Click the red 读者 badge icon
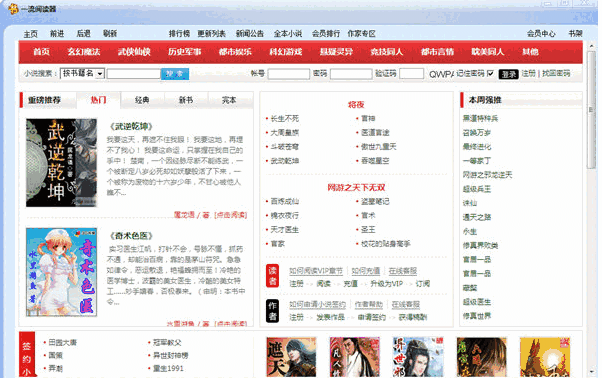Viewport: 602px width, 378px height. pos(272,276)
